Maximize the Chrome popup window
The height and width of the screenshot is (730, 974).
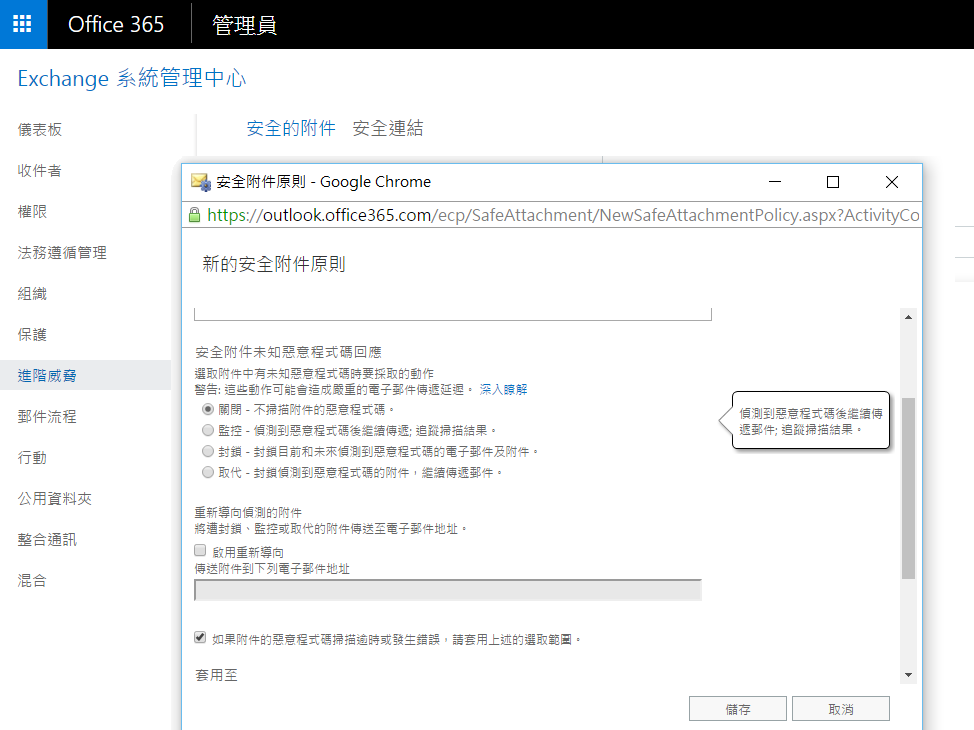tap(832, 182)
